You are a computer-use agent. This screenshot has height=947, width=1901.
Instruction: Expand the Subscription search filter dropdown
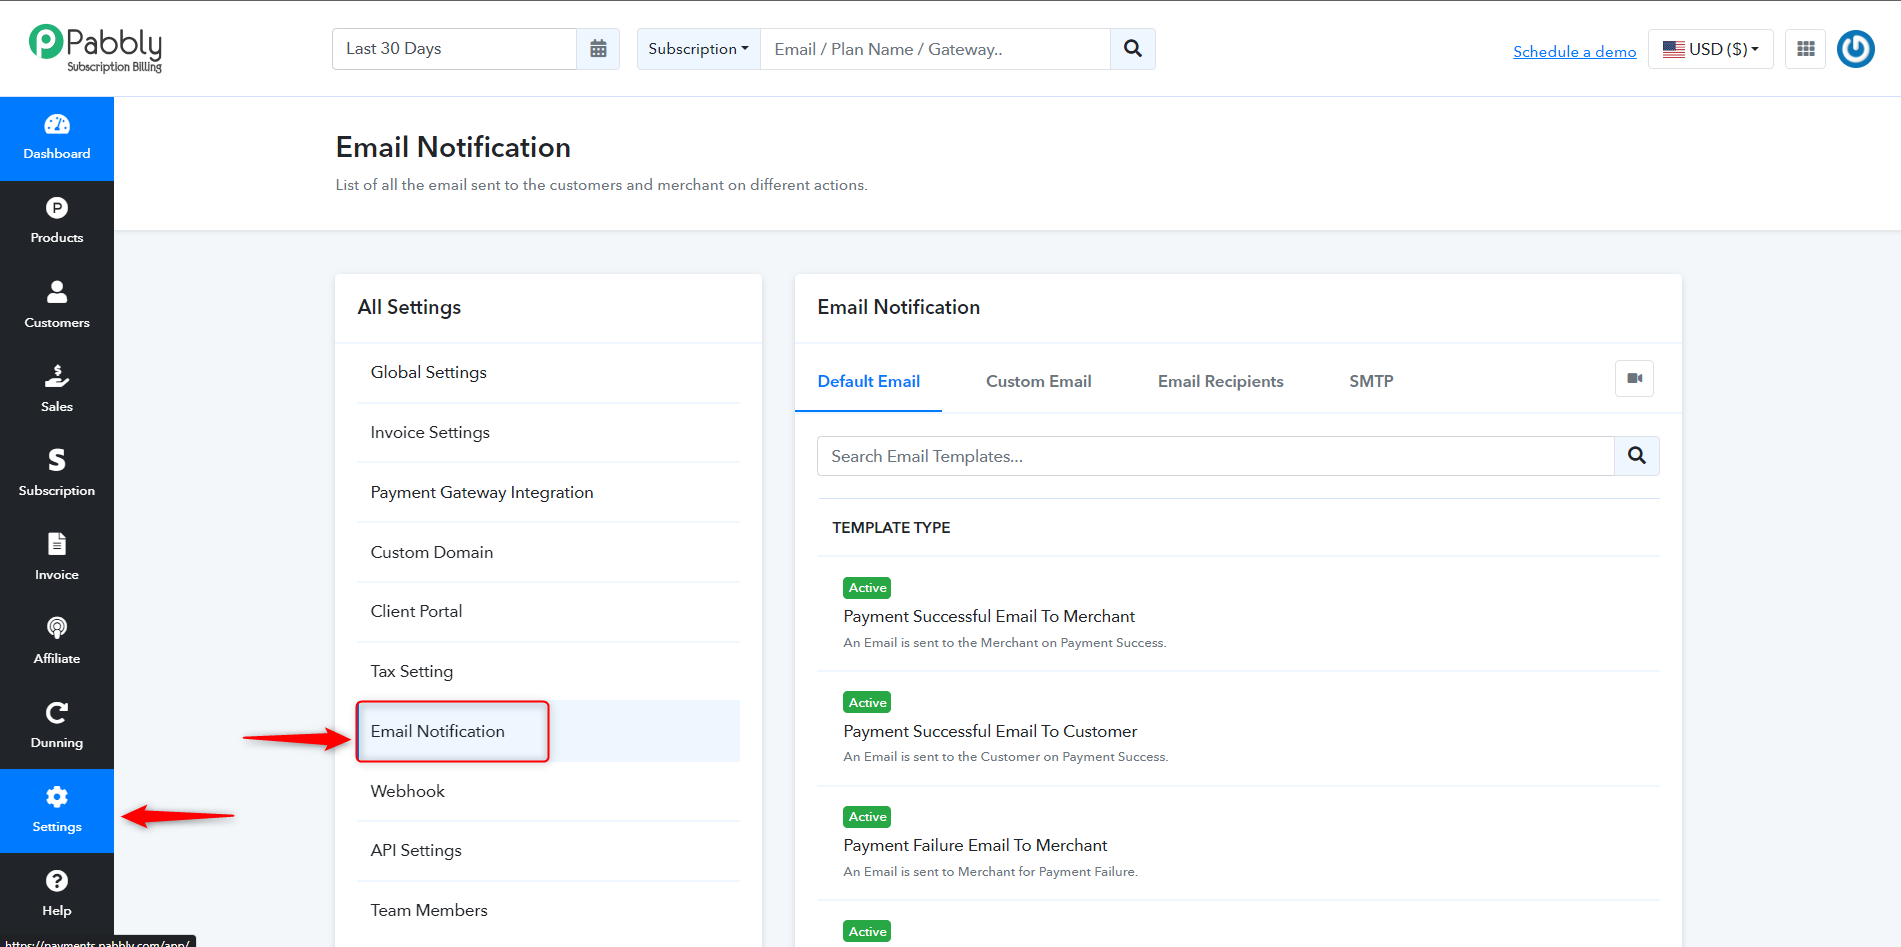pos(699,49)
